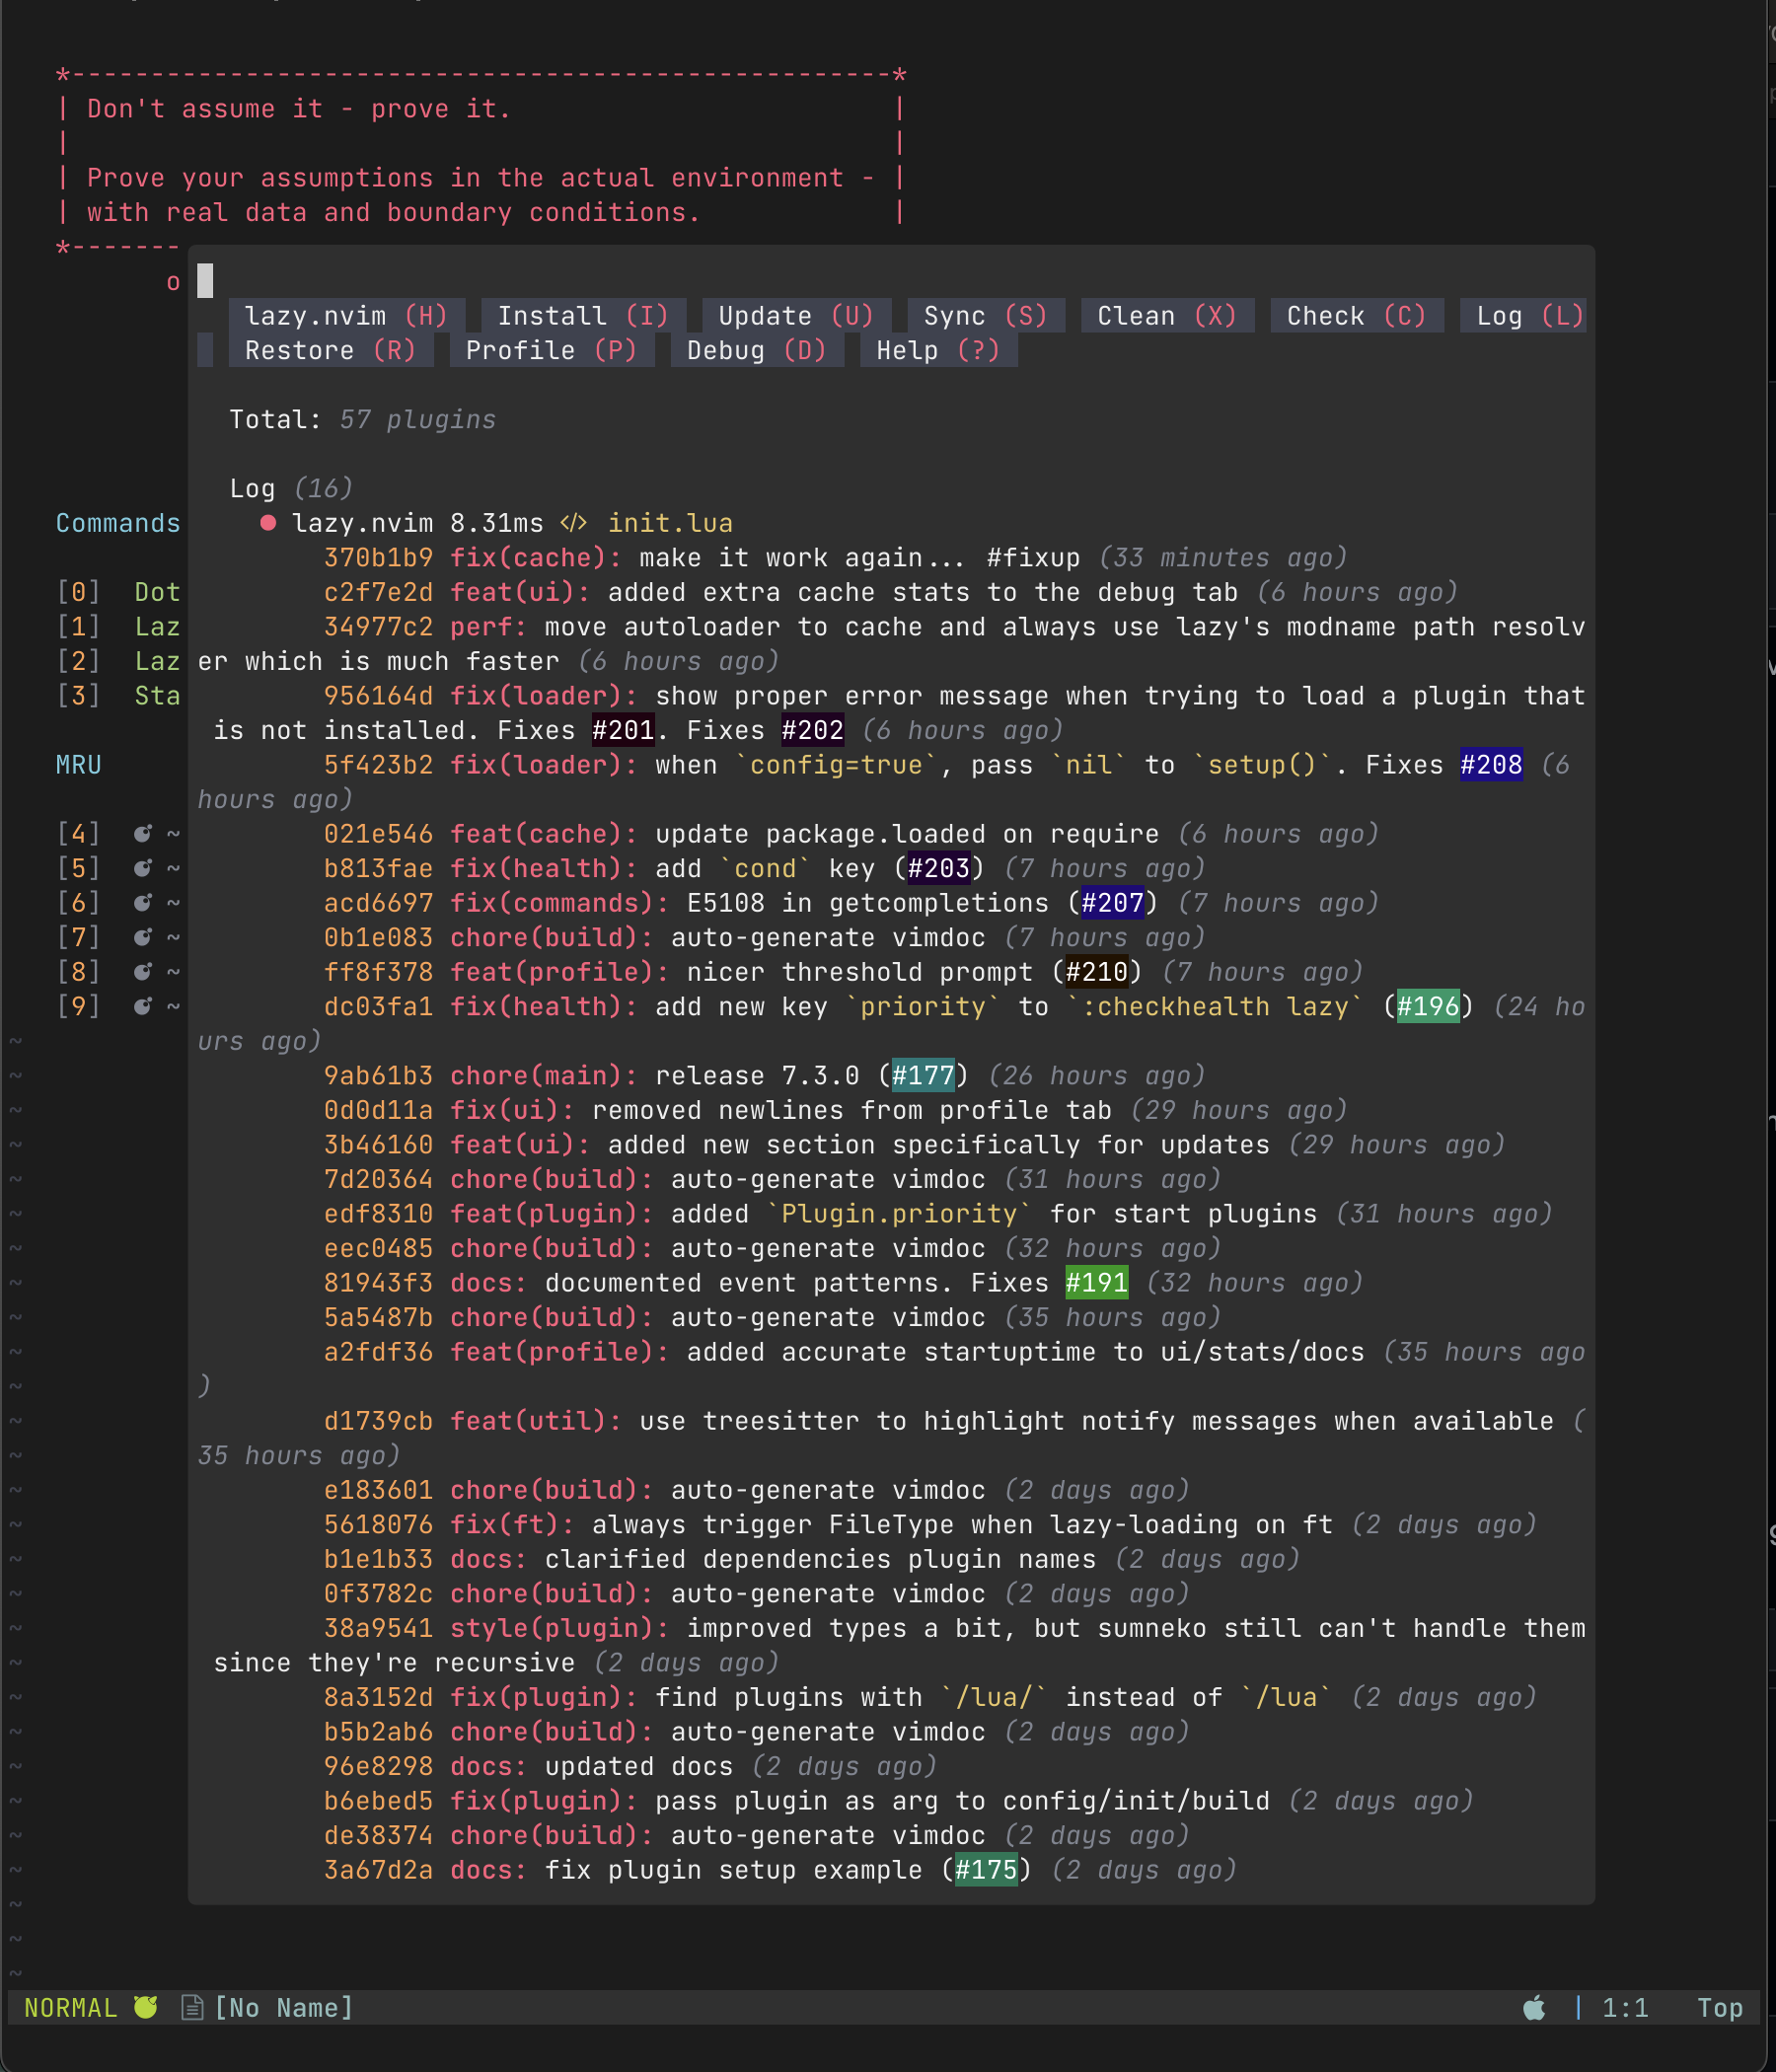Open Check (C) in lazy menu
1776x2072 pixels.
1356,316
